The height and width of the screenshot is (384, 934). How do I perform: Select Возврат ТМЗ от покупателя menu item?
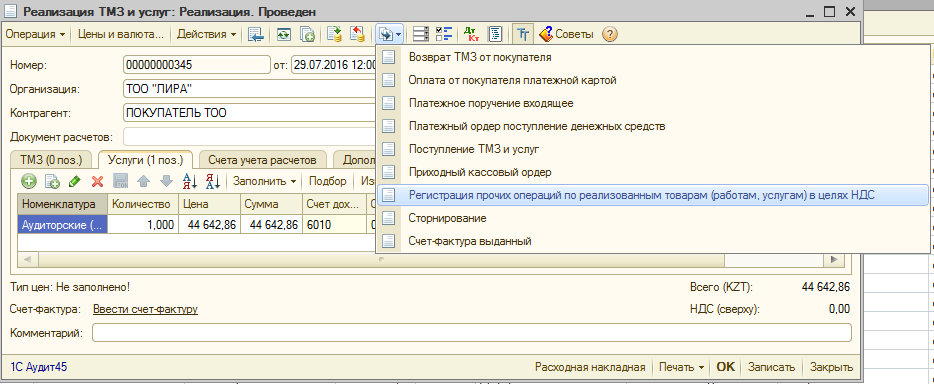point(653,57)
